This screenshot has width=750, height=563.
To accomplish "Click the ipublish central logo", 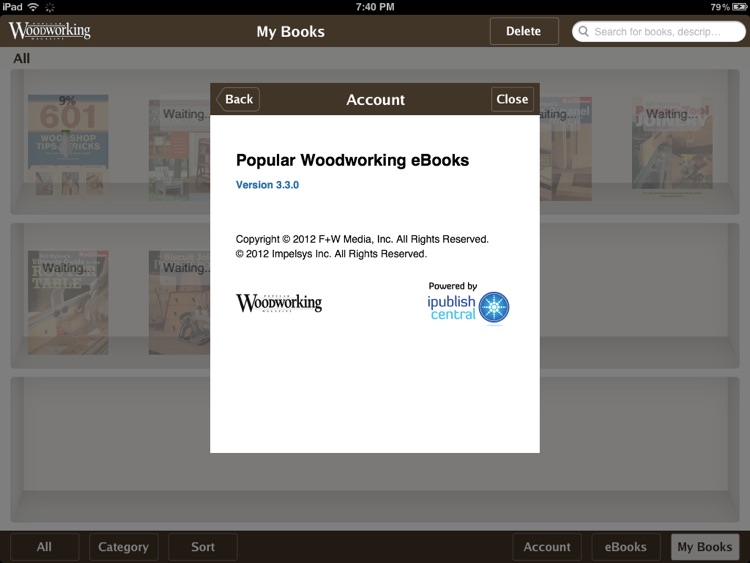I will pyautogui.click(x=468, y=308).
